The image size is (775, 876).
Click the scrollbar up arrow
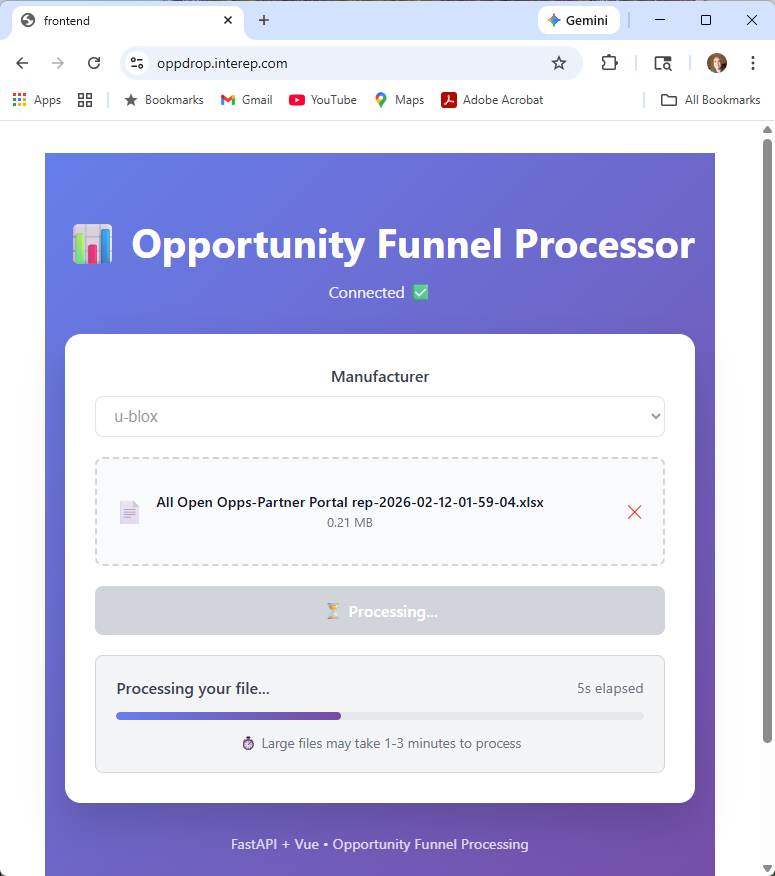point(767,130)
